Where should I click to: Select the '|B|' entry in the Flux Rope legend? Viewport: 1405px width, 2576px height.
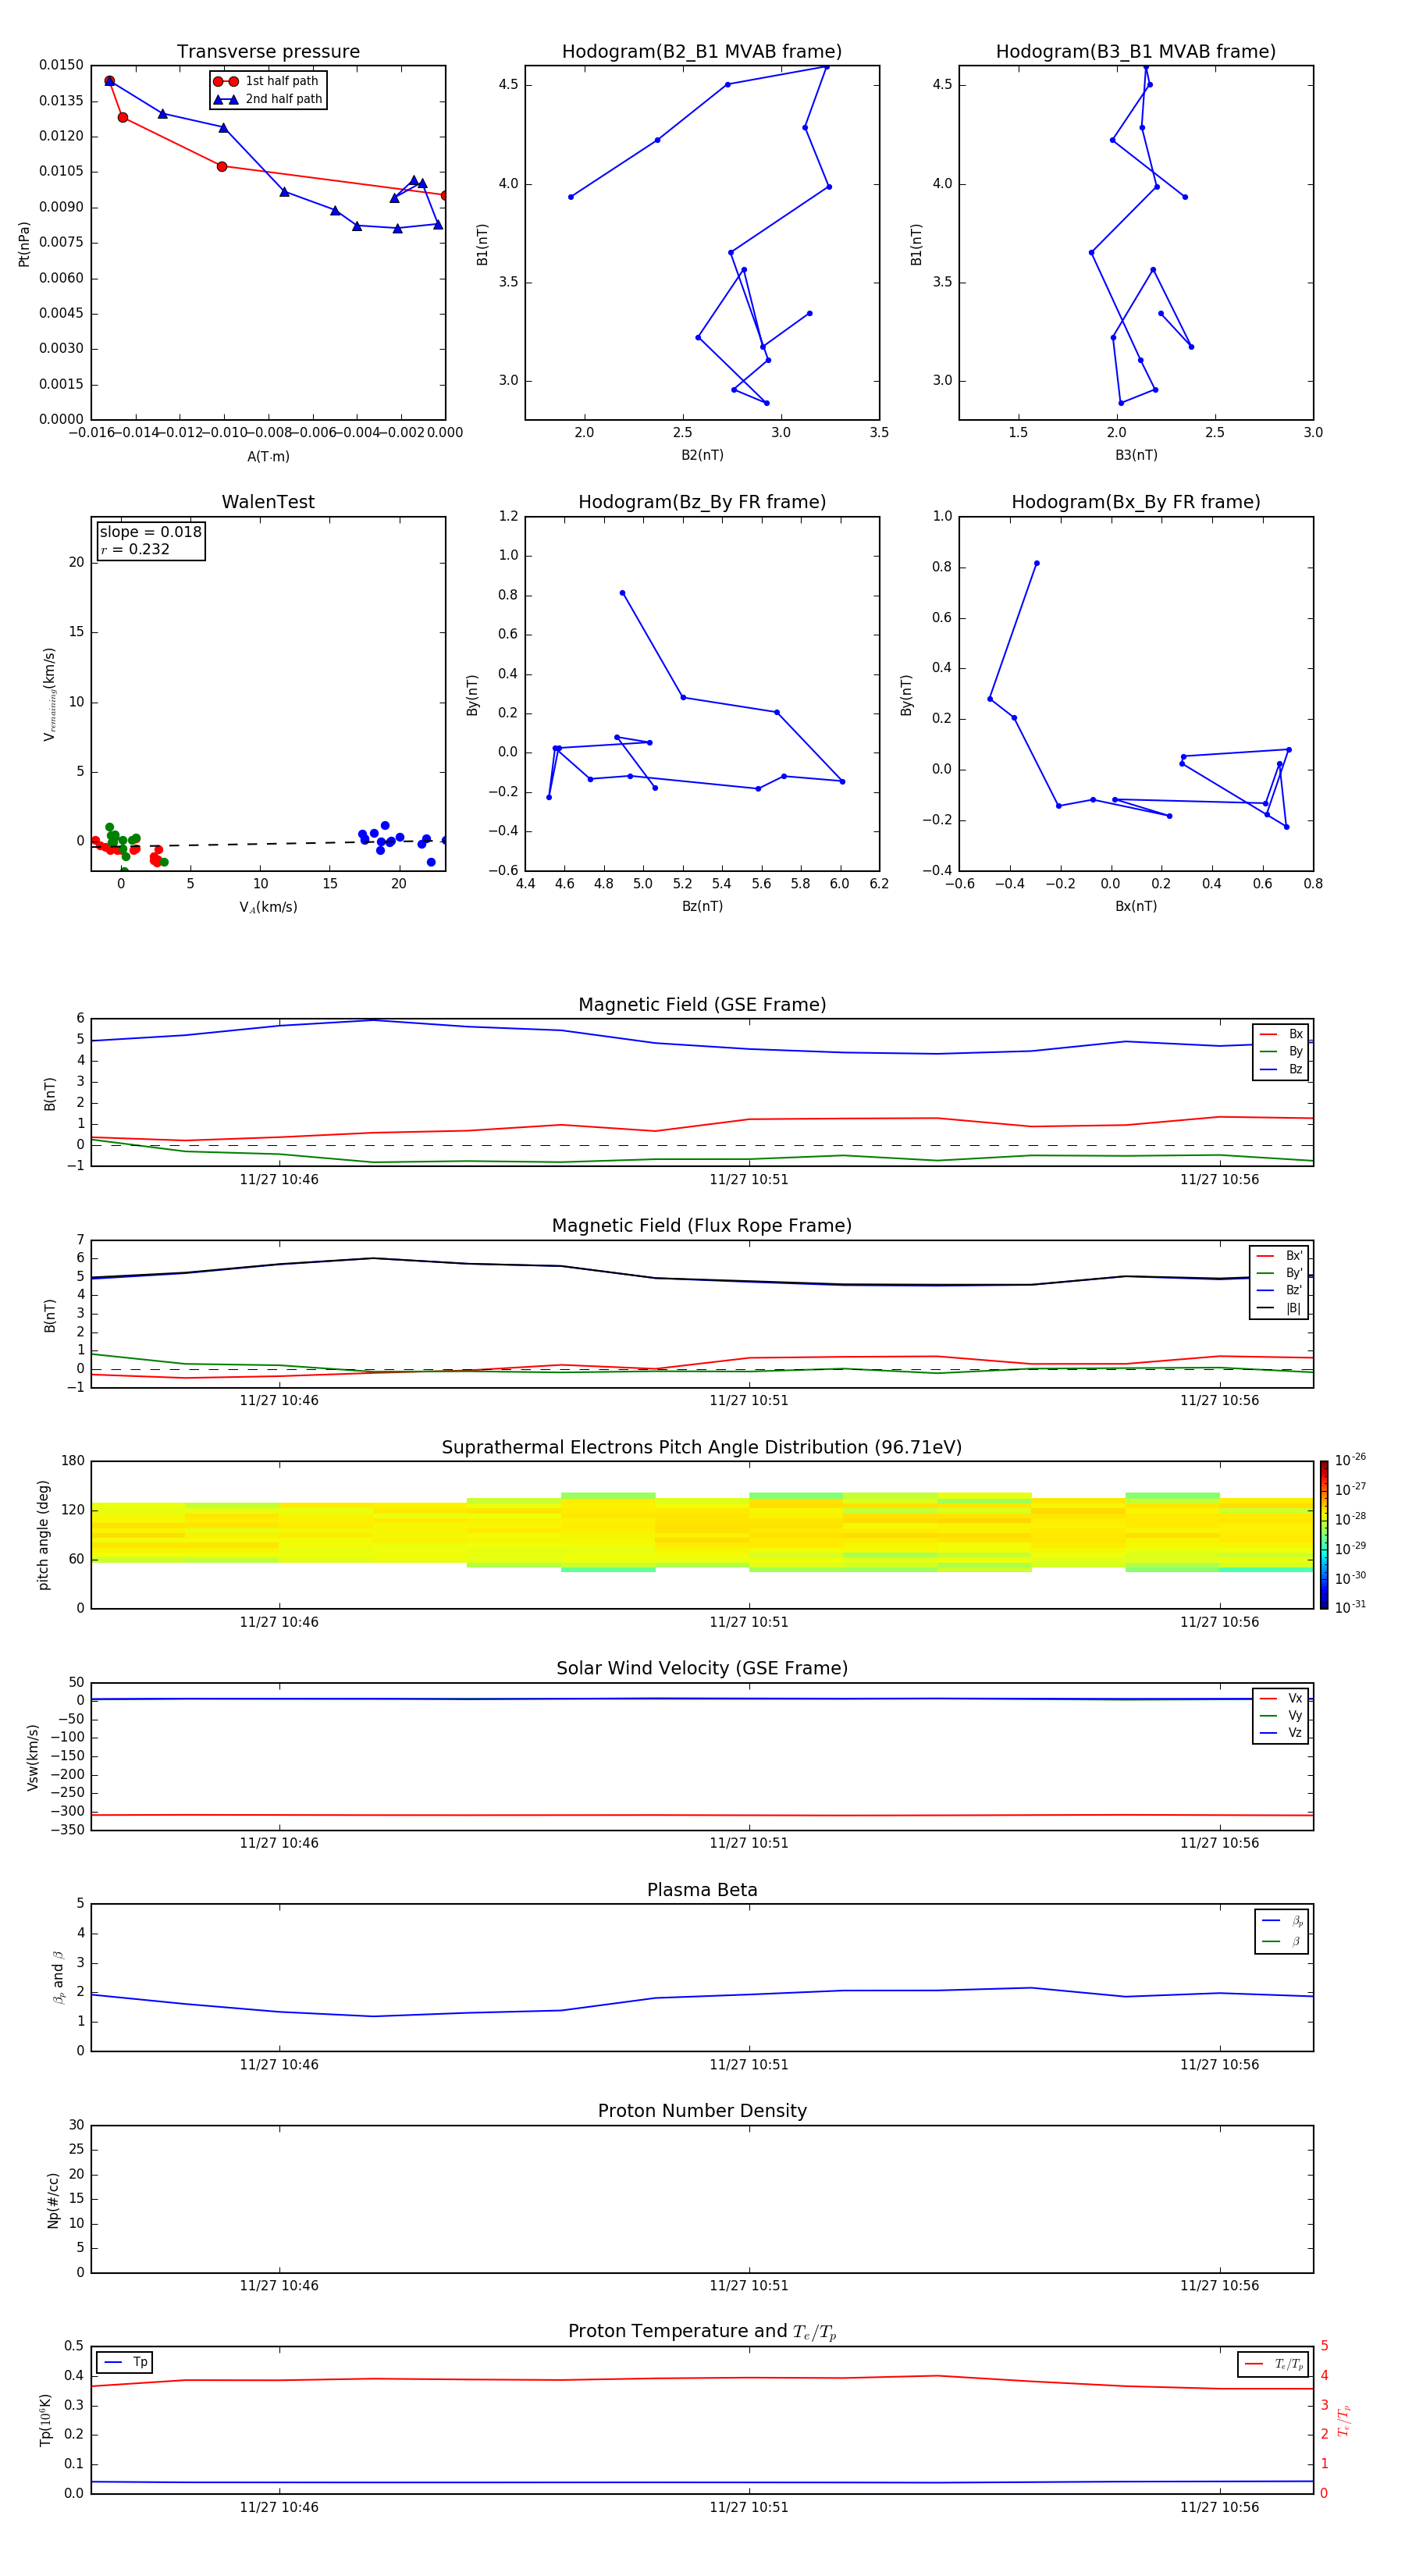tap(1279, 1308)
